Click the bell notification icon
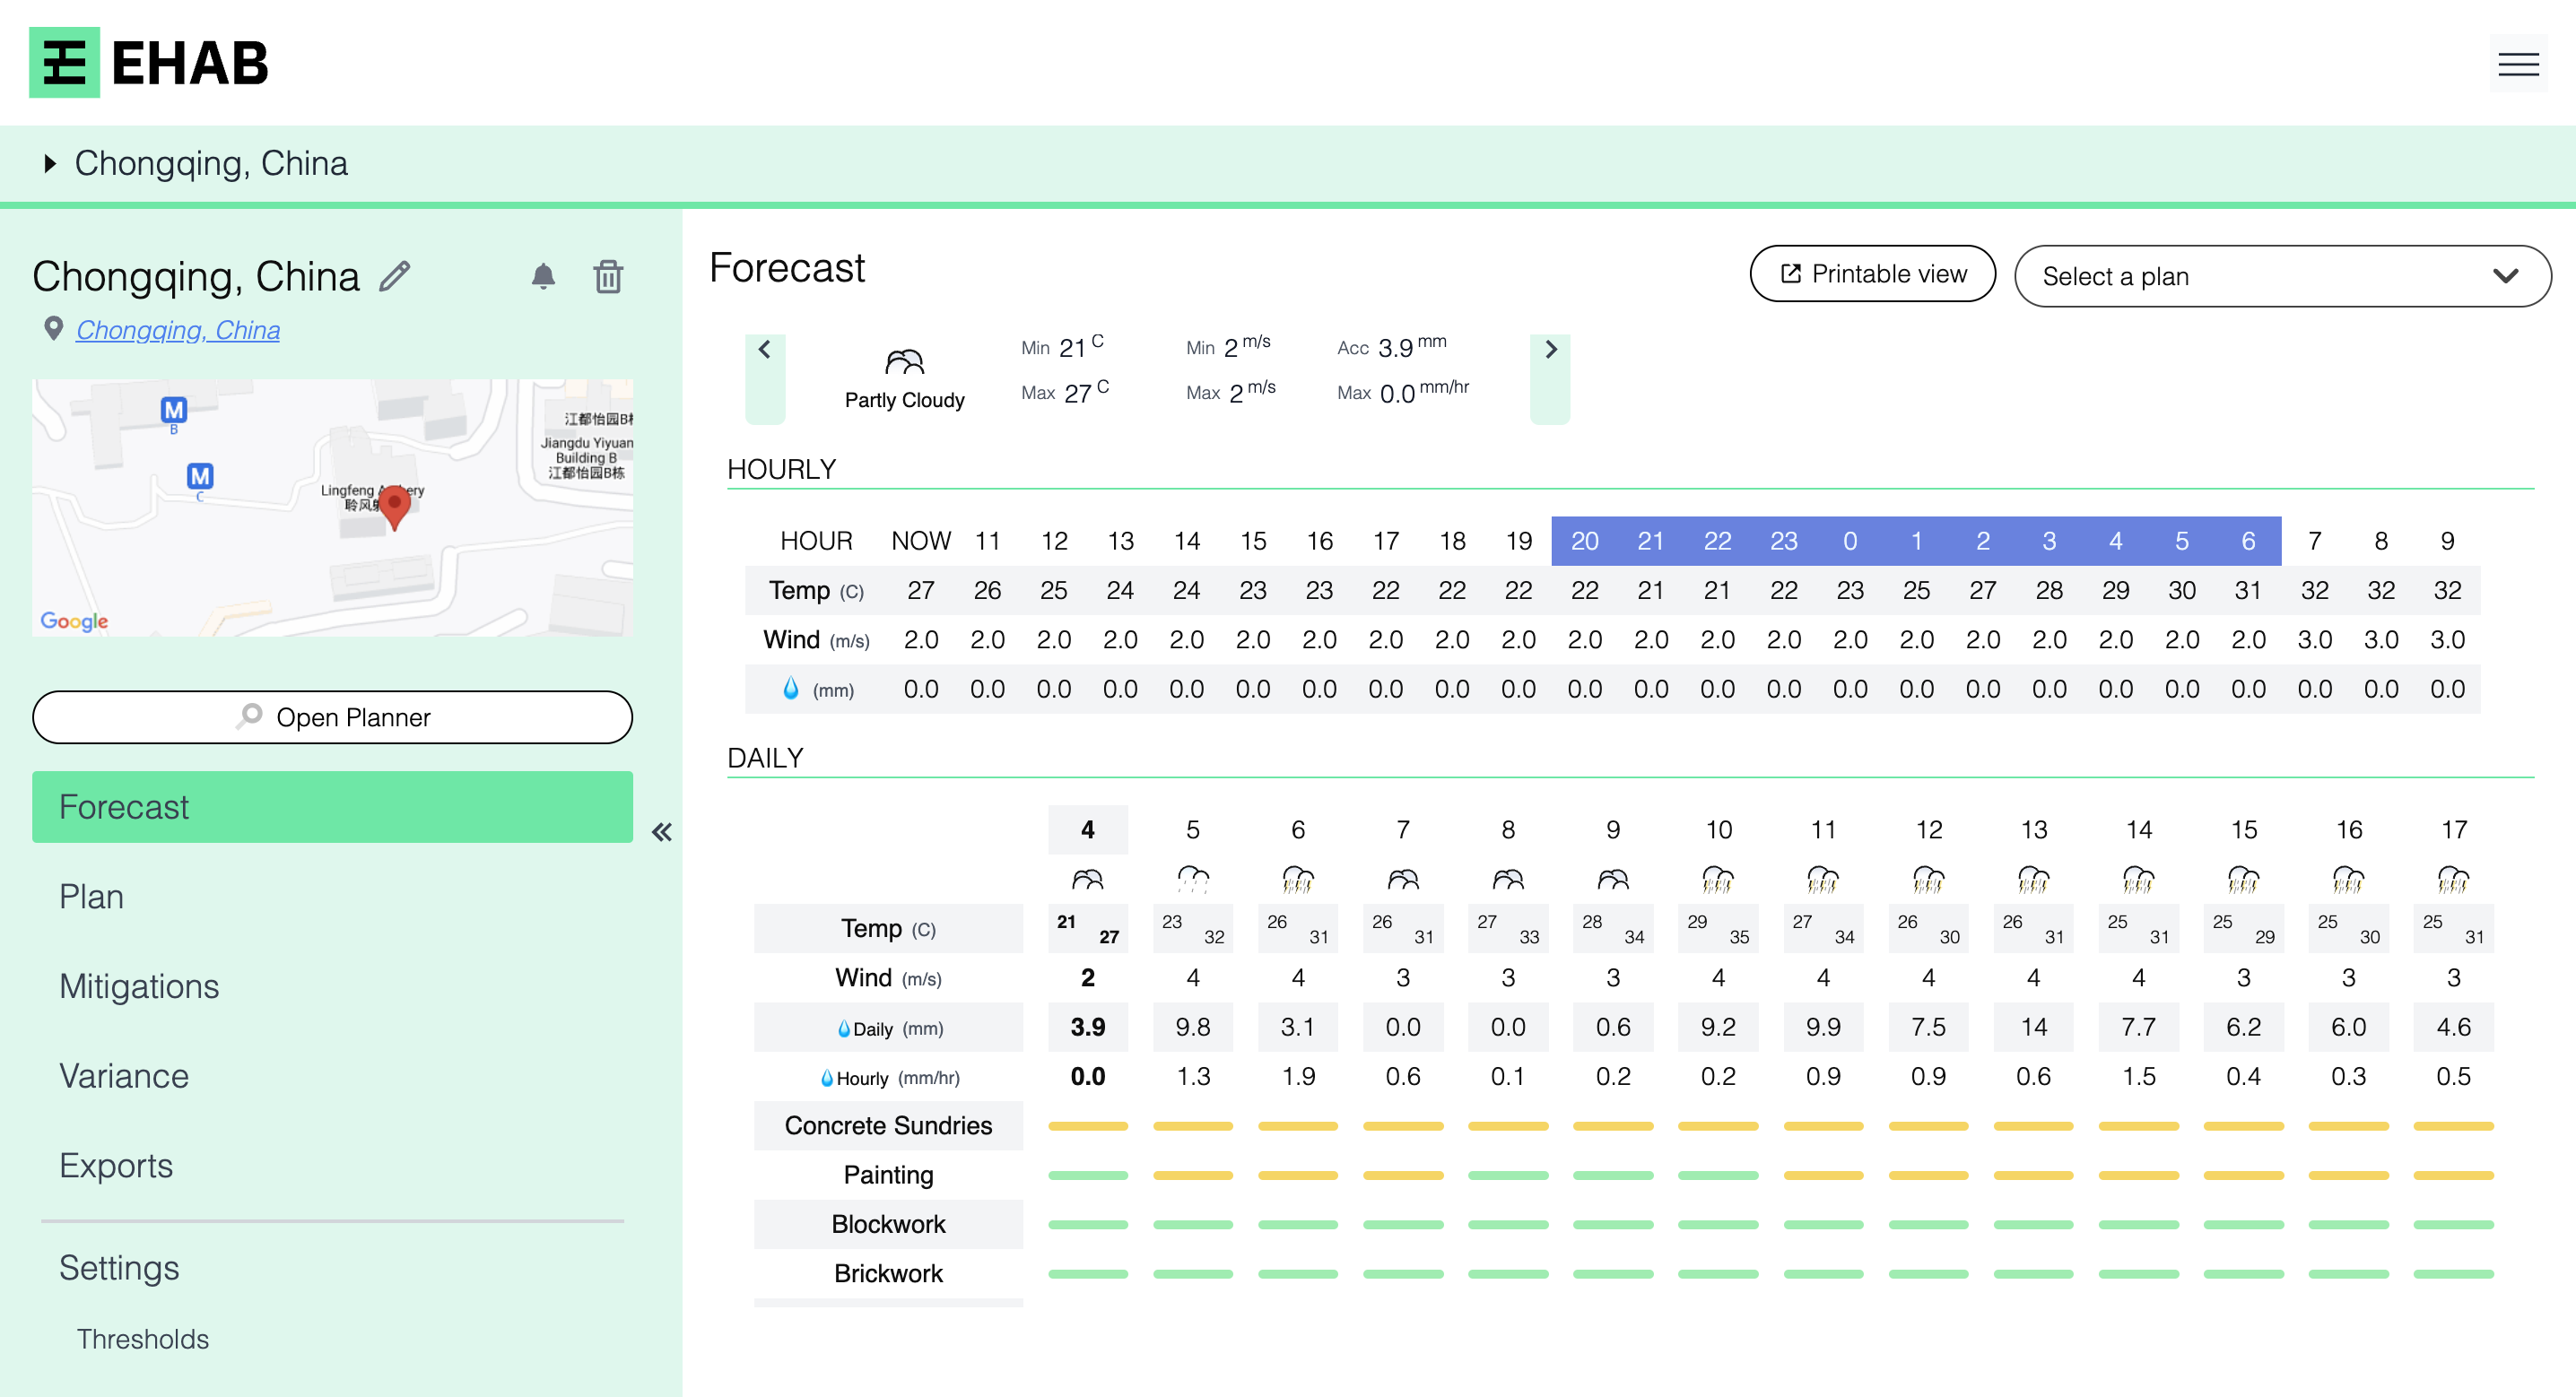Image resolution: width=2576 pixels, height=1397 pixels. [x=544, y=277]
